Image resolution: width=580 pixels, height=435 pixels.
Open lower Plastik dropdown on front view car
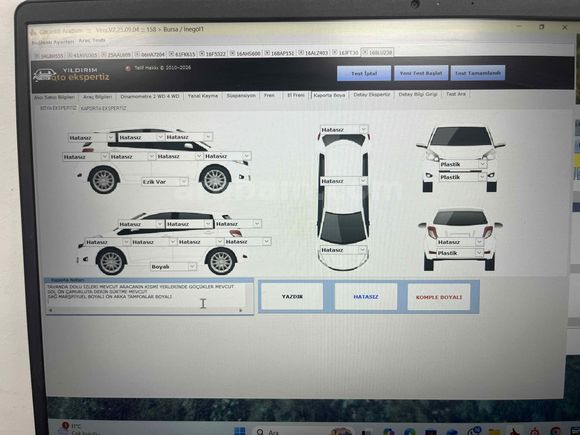click(x=482, y=177)
